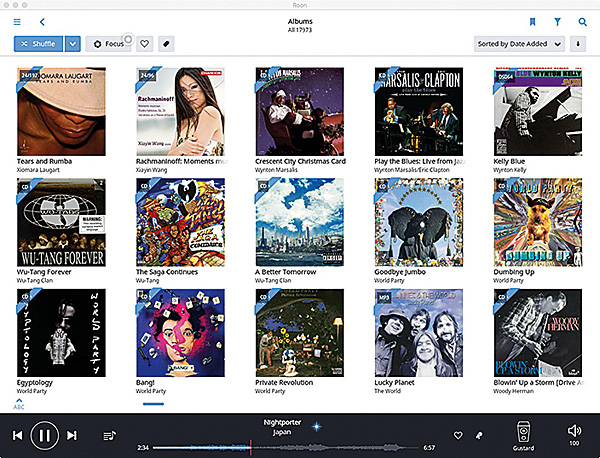
Task: Open the tag filter icon
Action: [x=166, y=44]
